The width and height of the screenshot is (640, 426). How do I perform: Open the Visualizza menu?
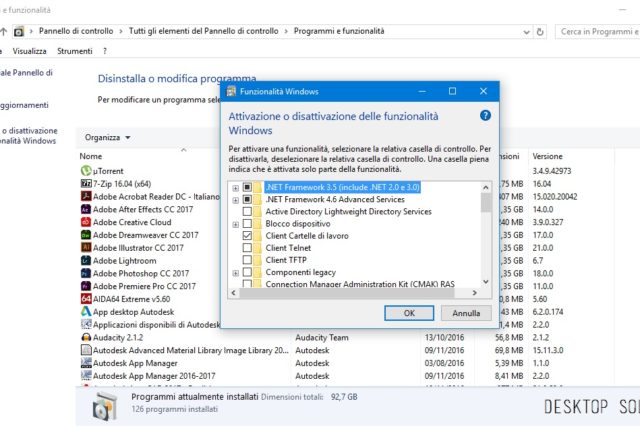29,51
